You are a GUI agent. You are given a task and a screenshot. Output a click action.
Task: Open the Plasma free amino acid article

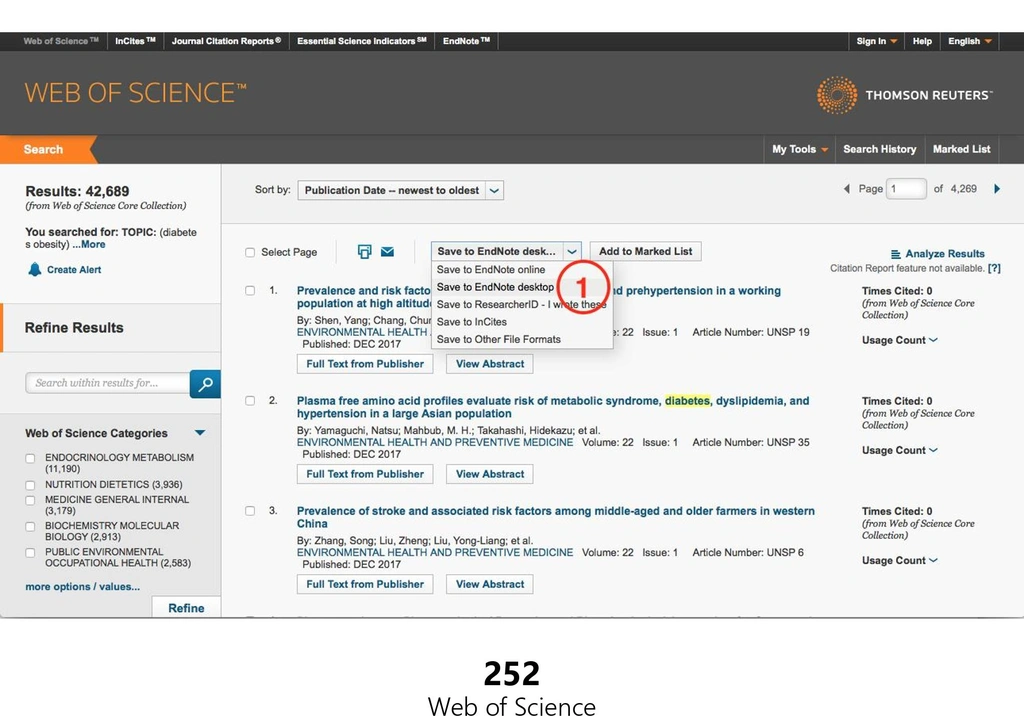552,407
